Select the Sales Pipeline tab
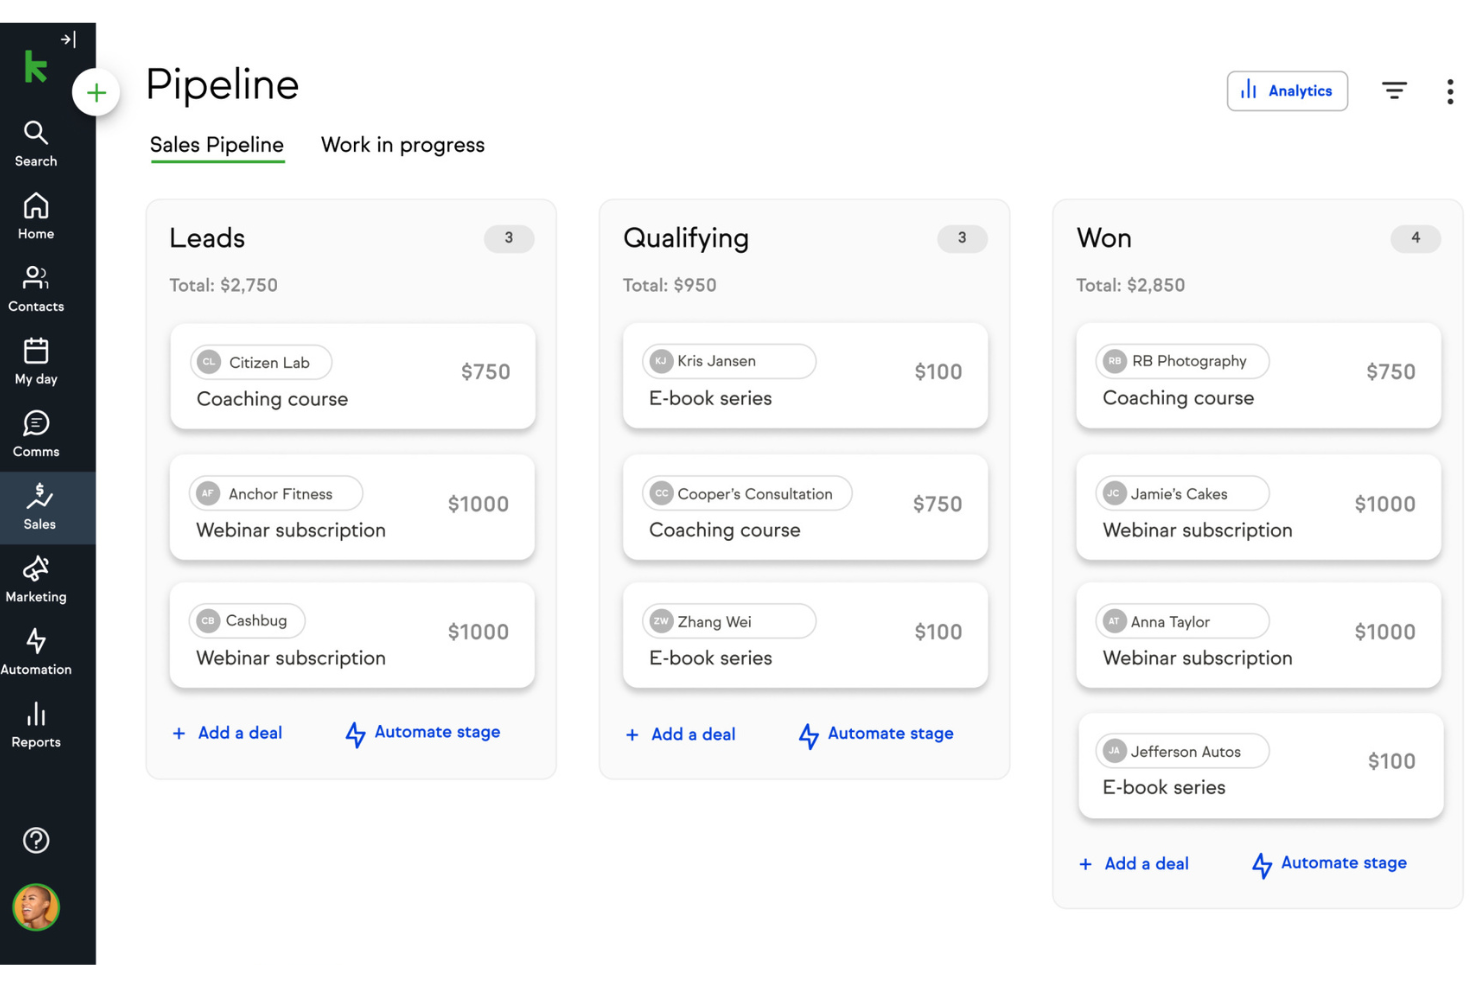Image resolution: width=1480 pixels, height=987 pixels. [x=217, y=145]
